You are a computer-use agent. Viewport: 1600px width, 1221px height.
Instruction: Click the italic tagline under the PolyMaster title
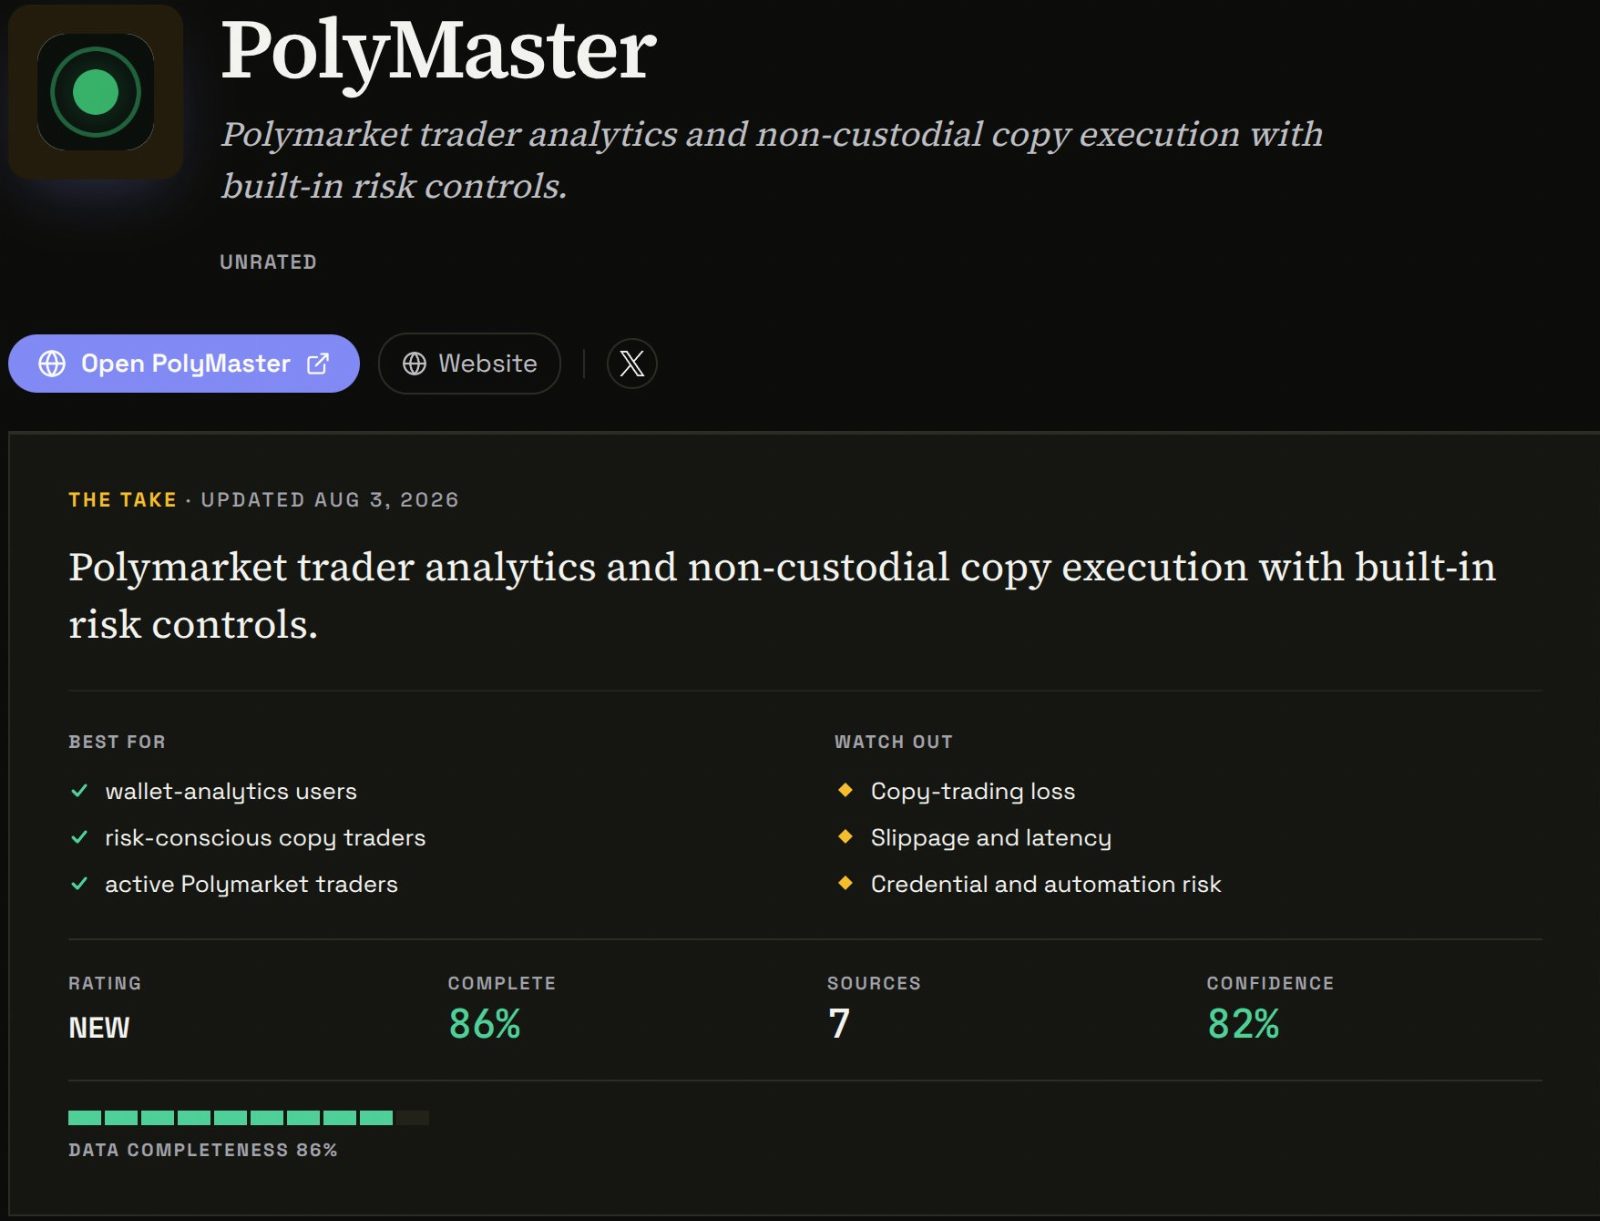click(x=772, y=160)
